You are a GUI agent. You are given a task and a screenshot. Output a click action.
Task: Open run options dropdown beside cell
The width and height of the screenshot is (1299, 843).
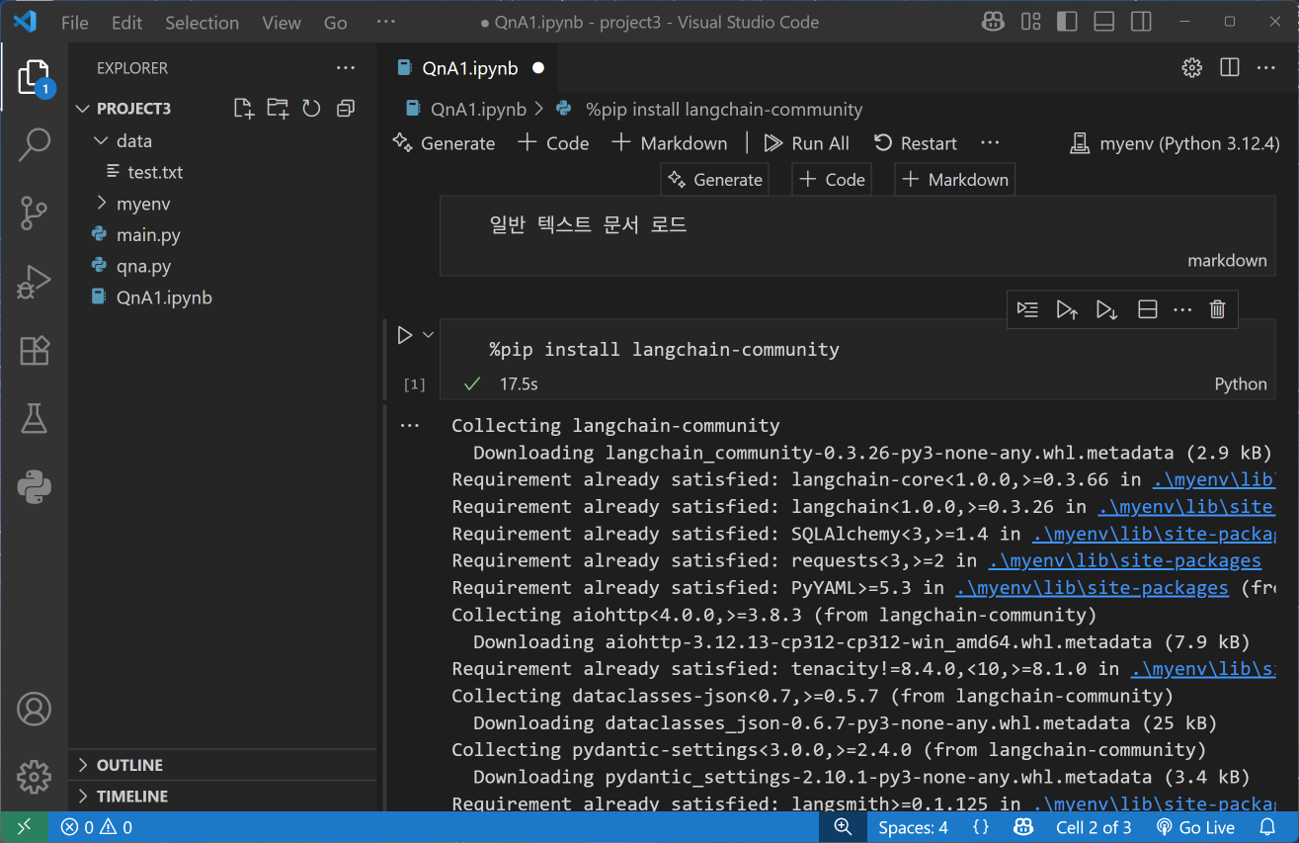[428, 335]
